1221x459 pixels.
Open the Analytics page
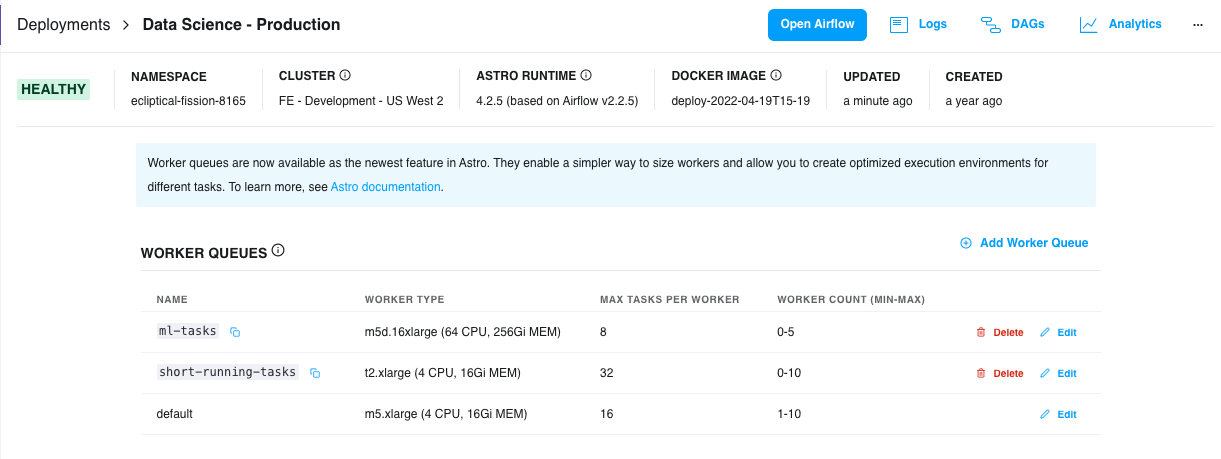1120,24
